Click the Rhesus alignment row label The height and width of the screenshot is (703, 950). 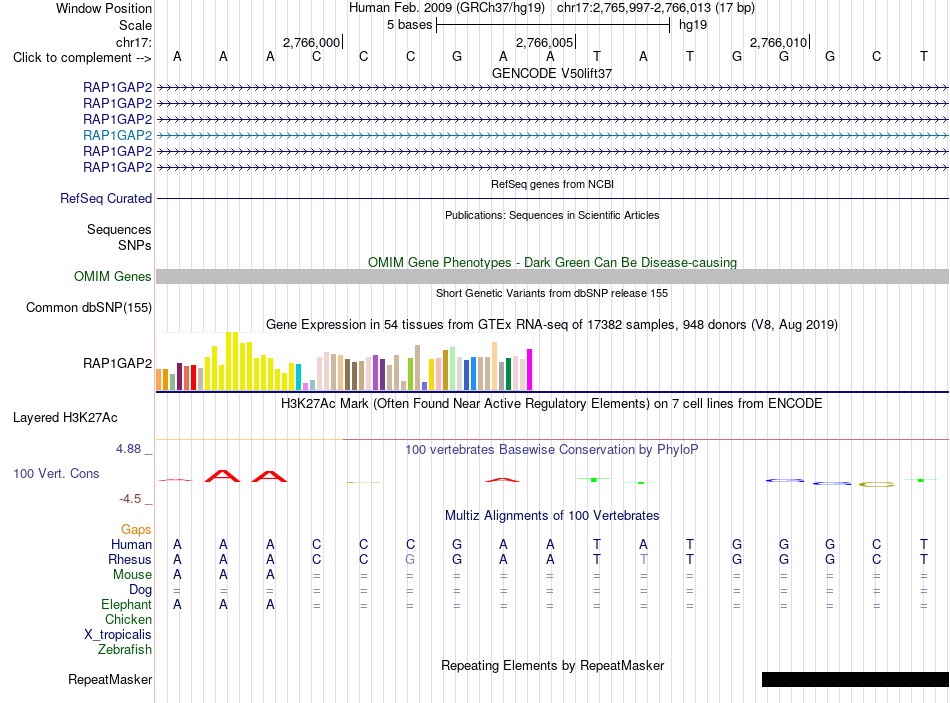click(130, 559)
